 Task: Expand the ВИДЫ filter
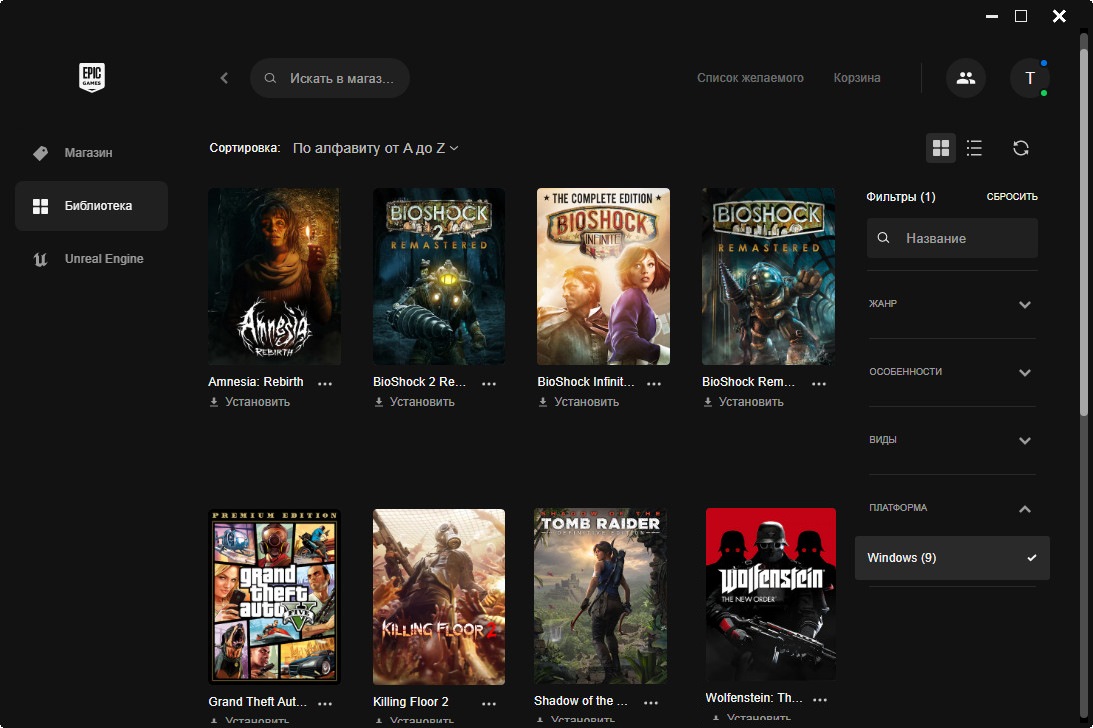(x=951, y=440)
